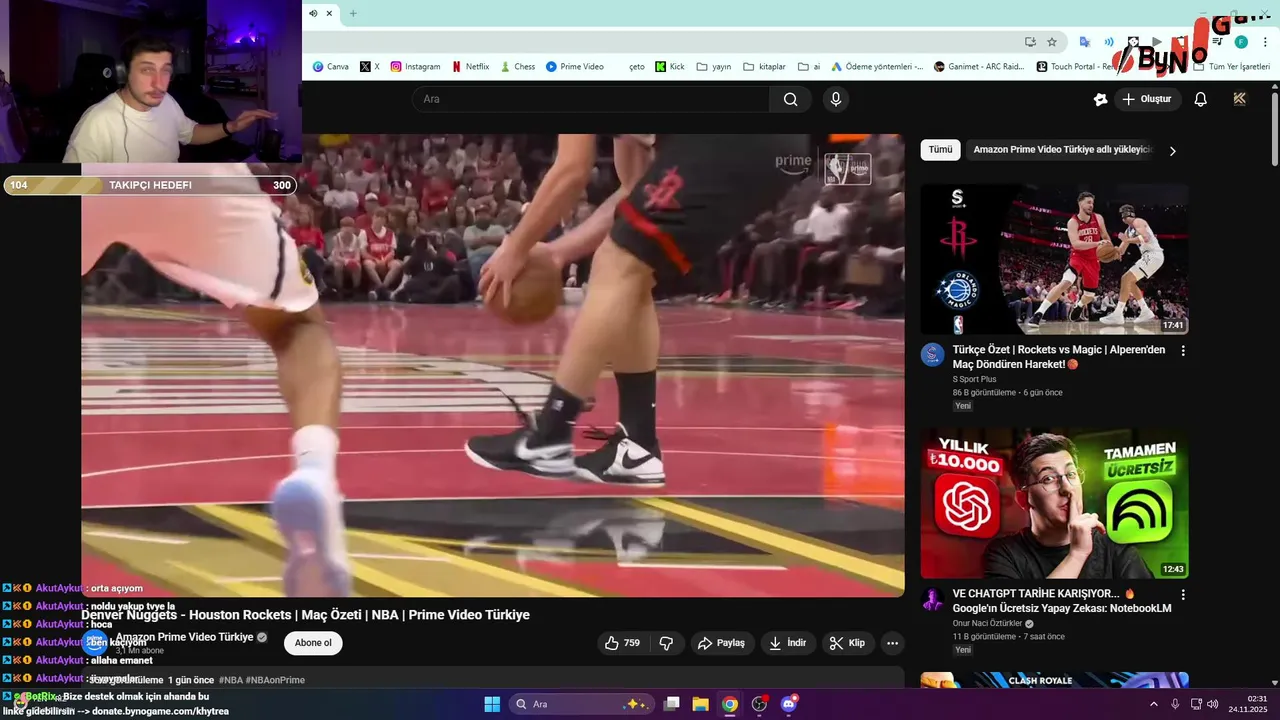
Task: Show next filter chips with the arrow
Action: coord(1172,151)
